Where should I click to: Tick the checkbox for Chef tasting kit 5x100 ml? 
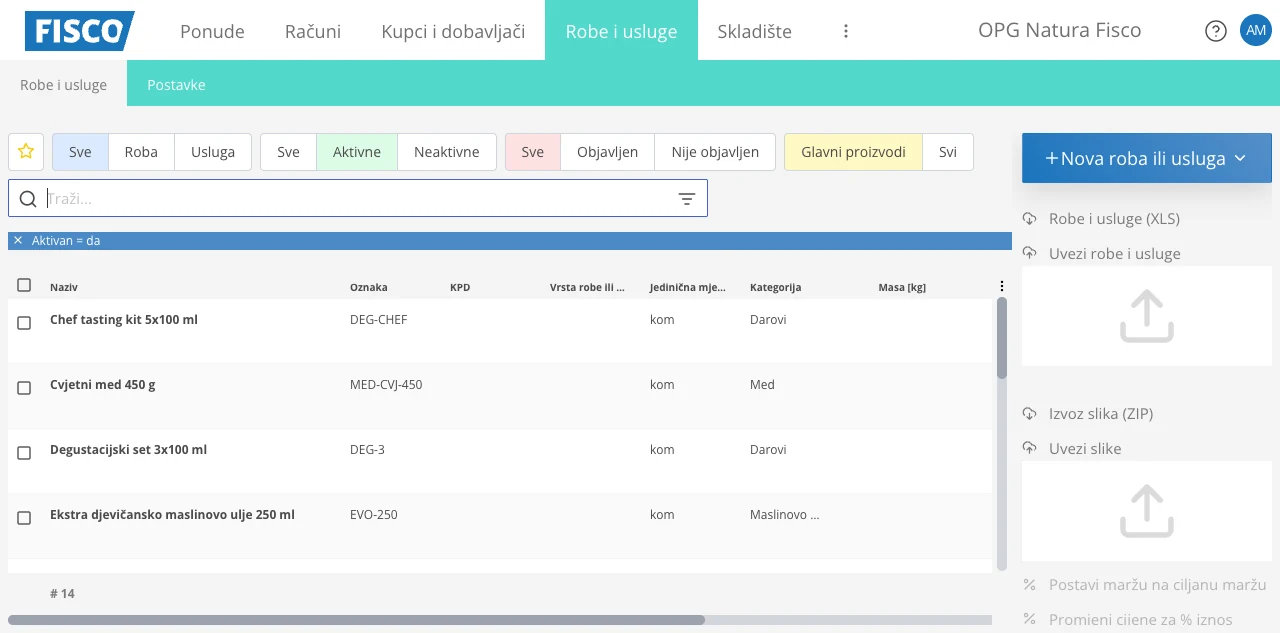coord(24,323)
